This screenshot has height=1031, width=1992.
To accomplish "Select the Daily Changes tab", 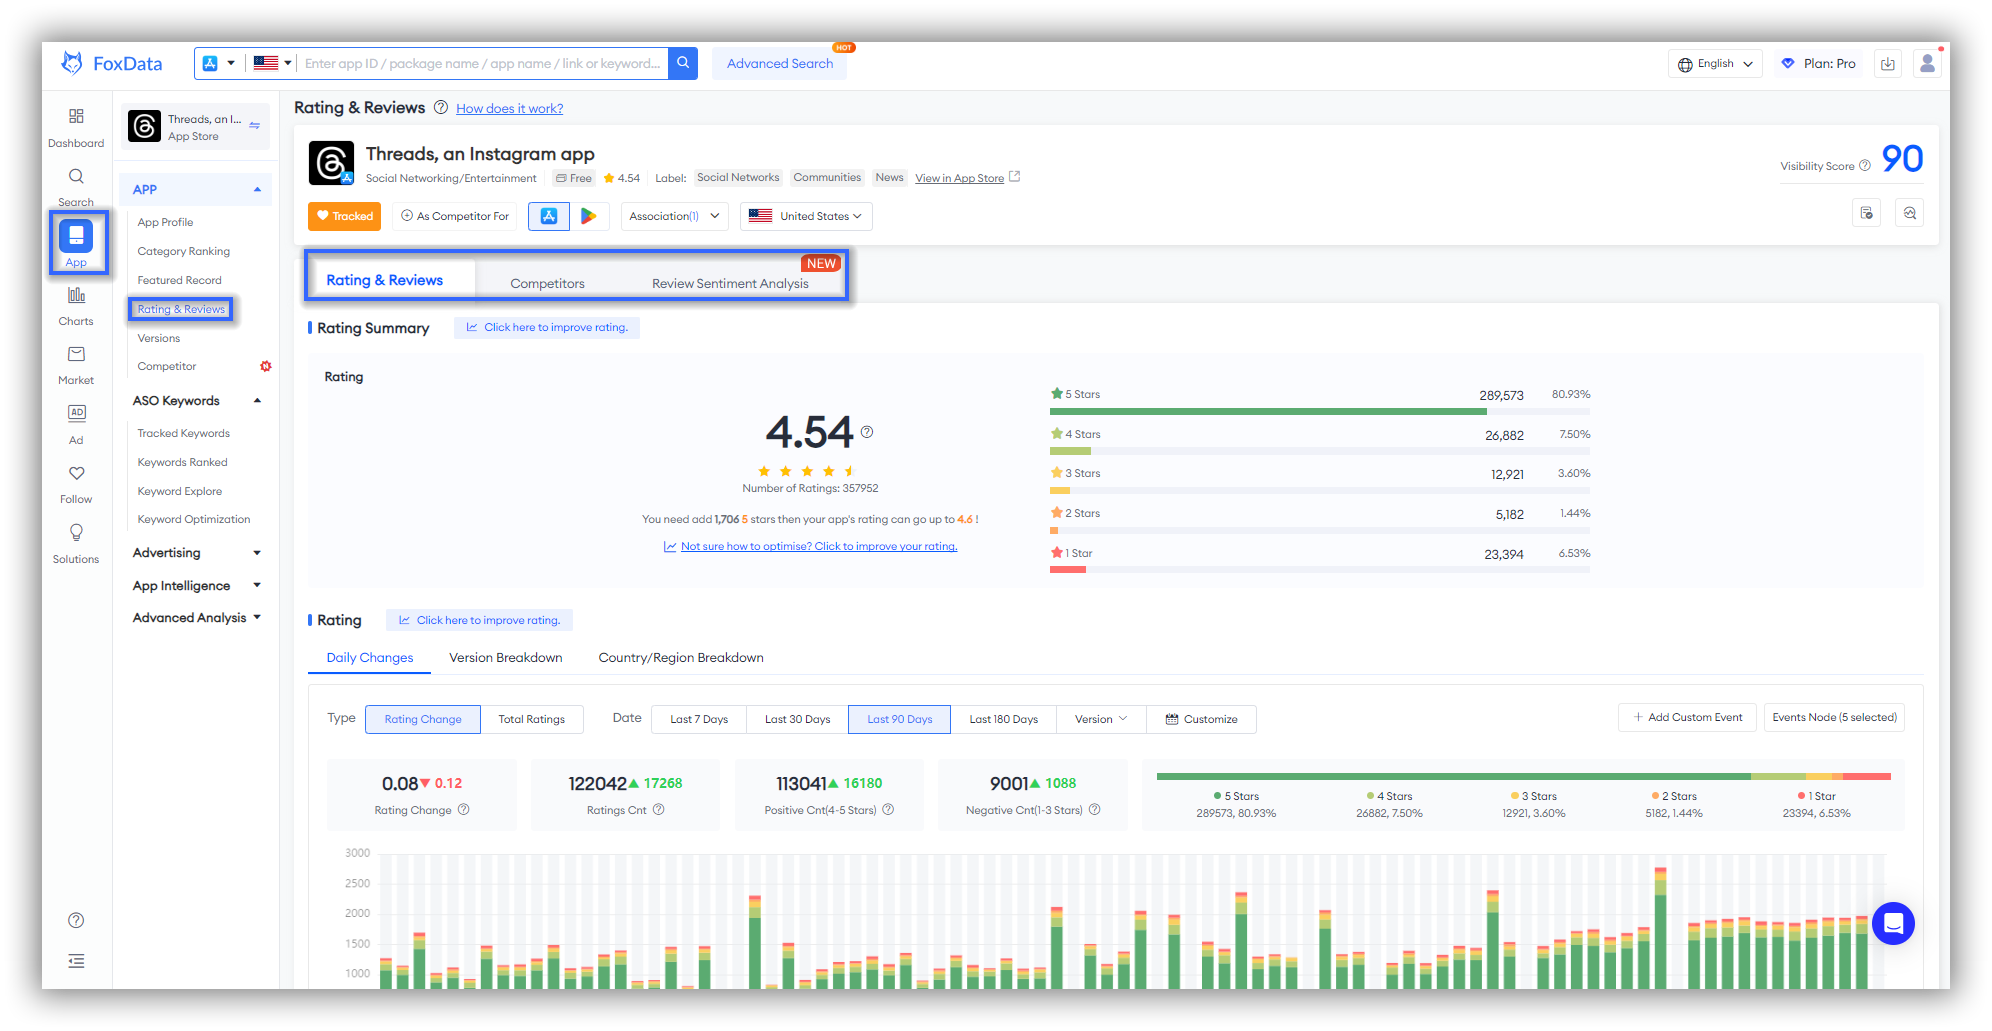I will click(370, 658).
